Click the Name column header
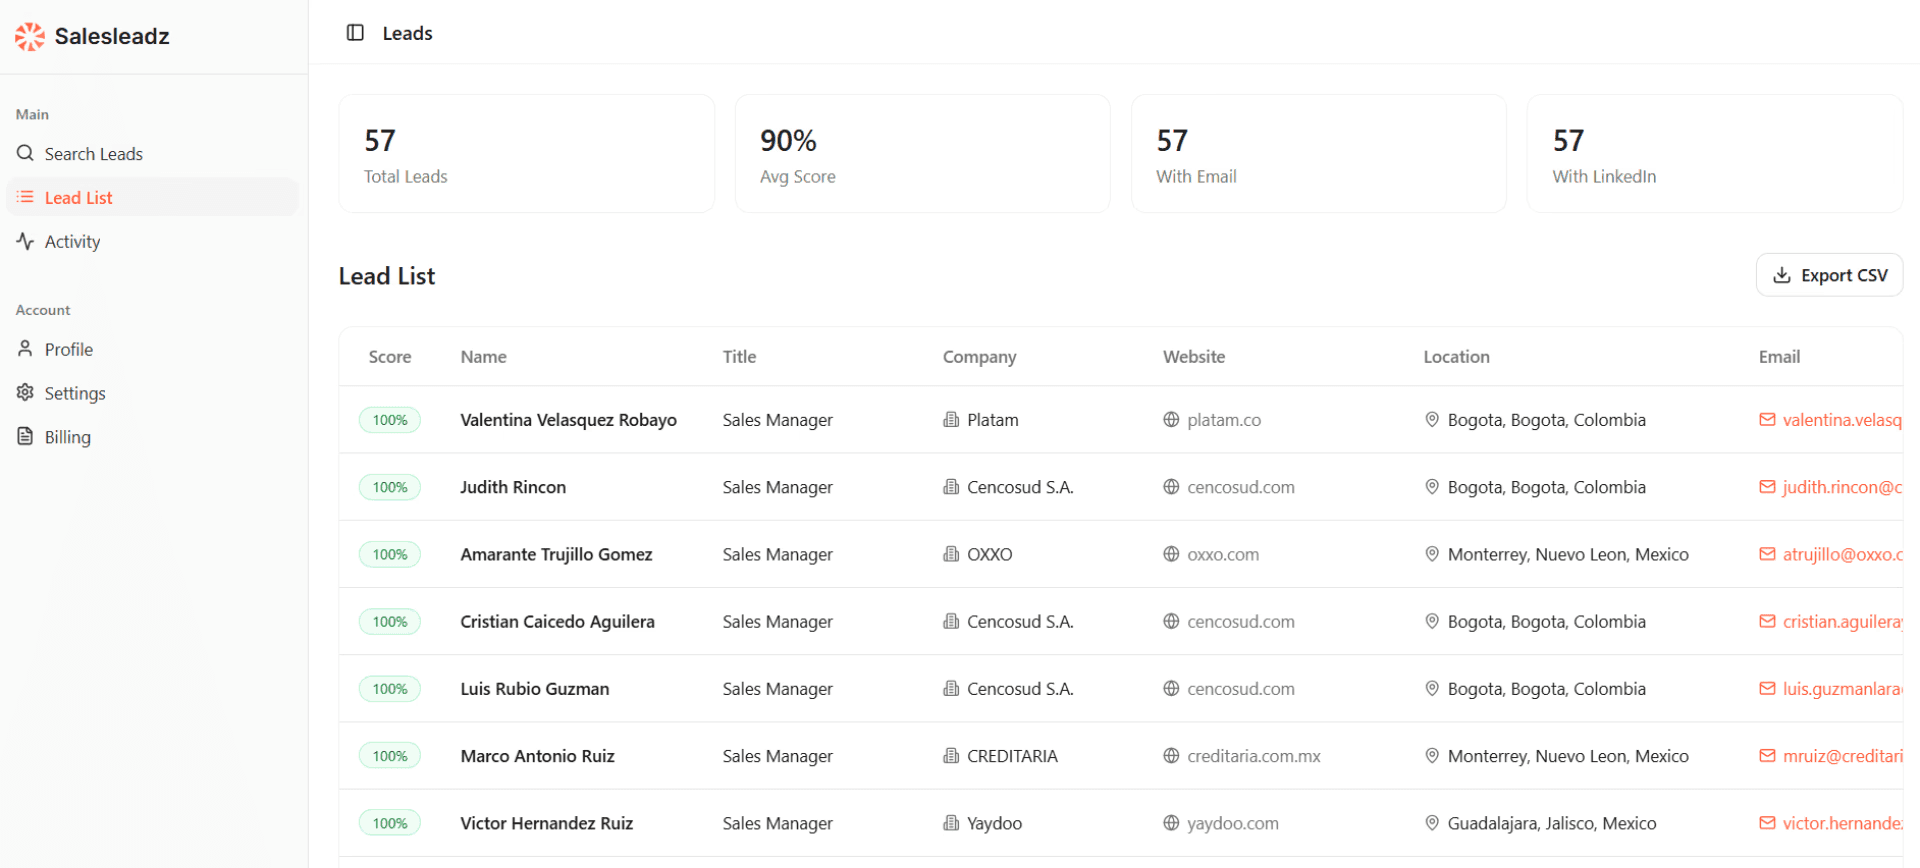Screen dimensions: 1920x868 tap(483, 357)
